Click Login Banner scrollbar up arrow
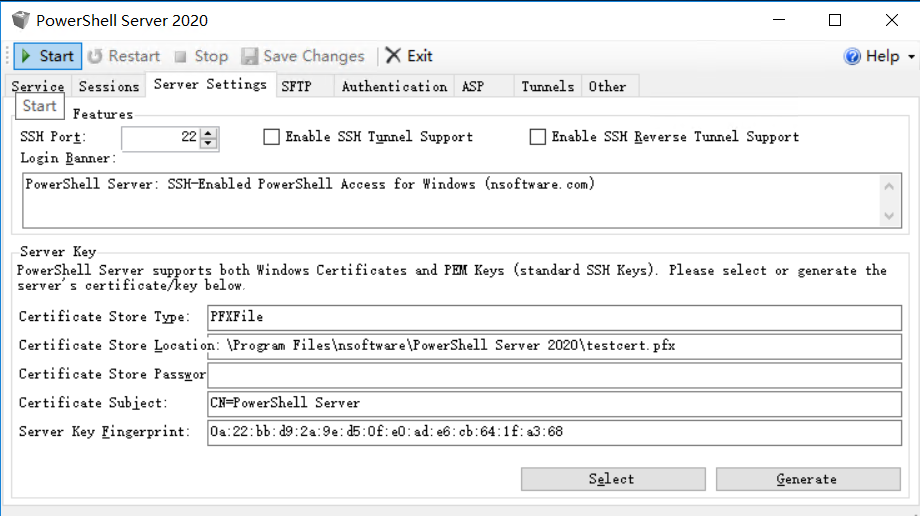The width and height of the screenshot is (920, 516). point(889,187)
